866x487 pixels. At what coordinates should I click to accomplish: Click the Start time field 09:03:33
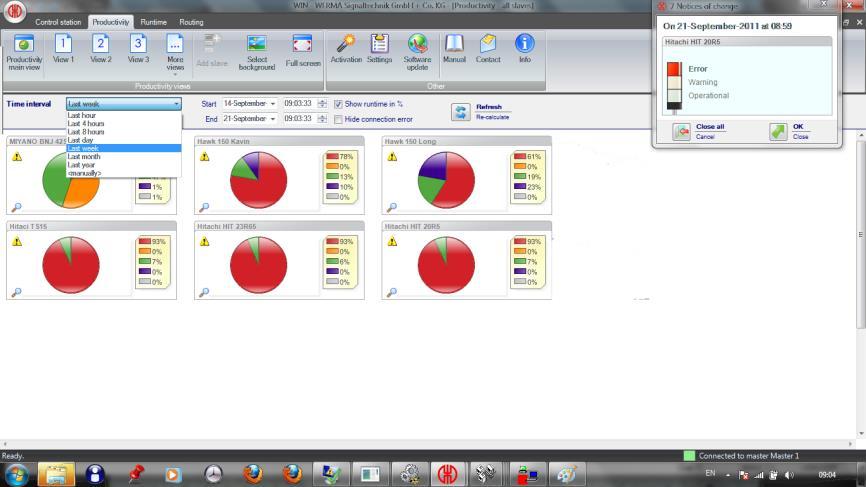298,104
